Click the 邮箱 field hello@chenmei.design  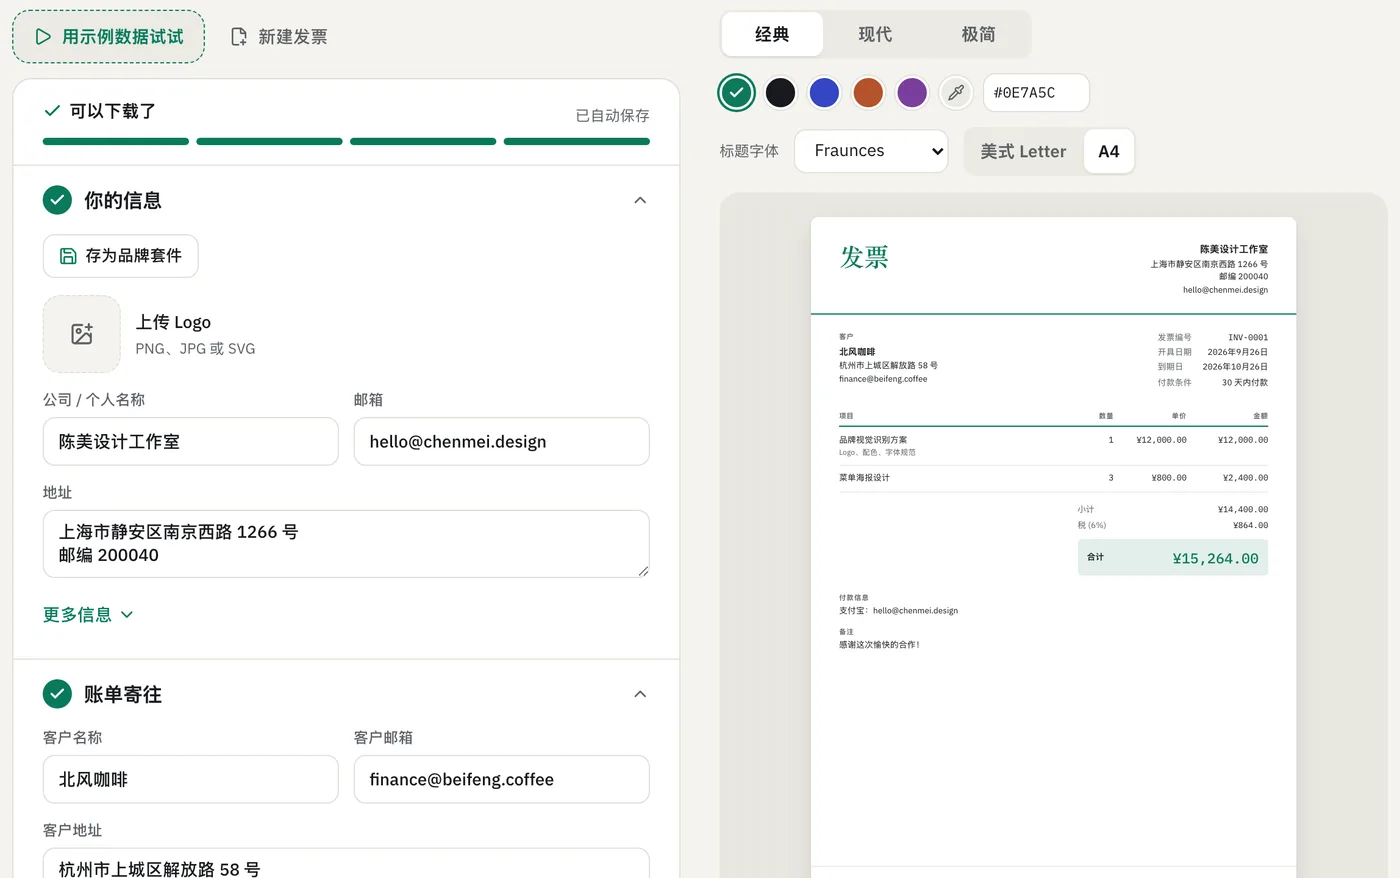pos(502,442)
